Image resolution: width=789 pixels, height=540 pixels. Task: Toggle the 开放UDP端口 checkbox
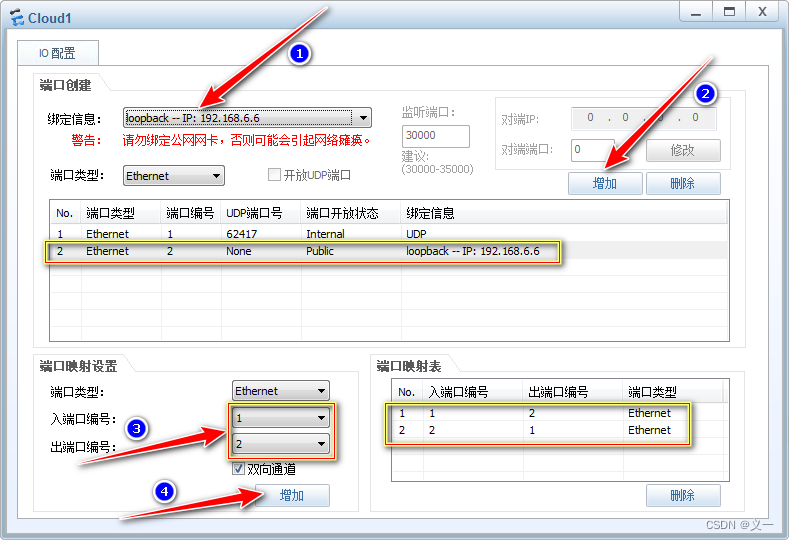pos(274,175)
